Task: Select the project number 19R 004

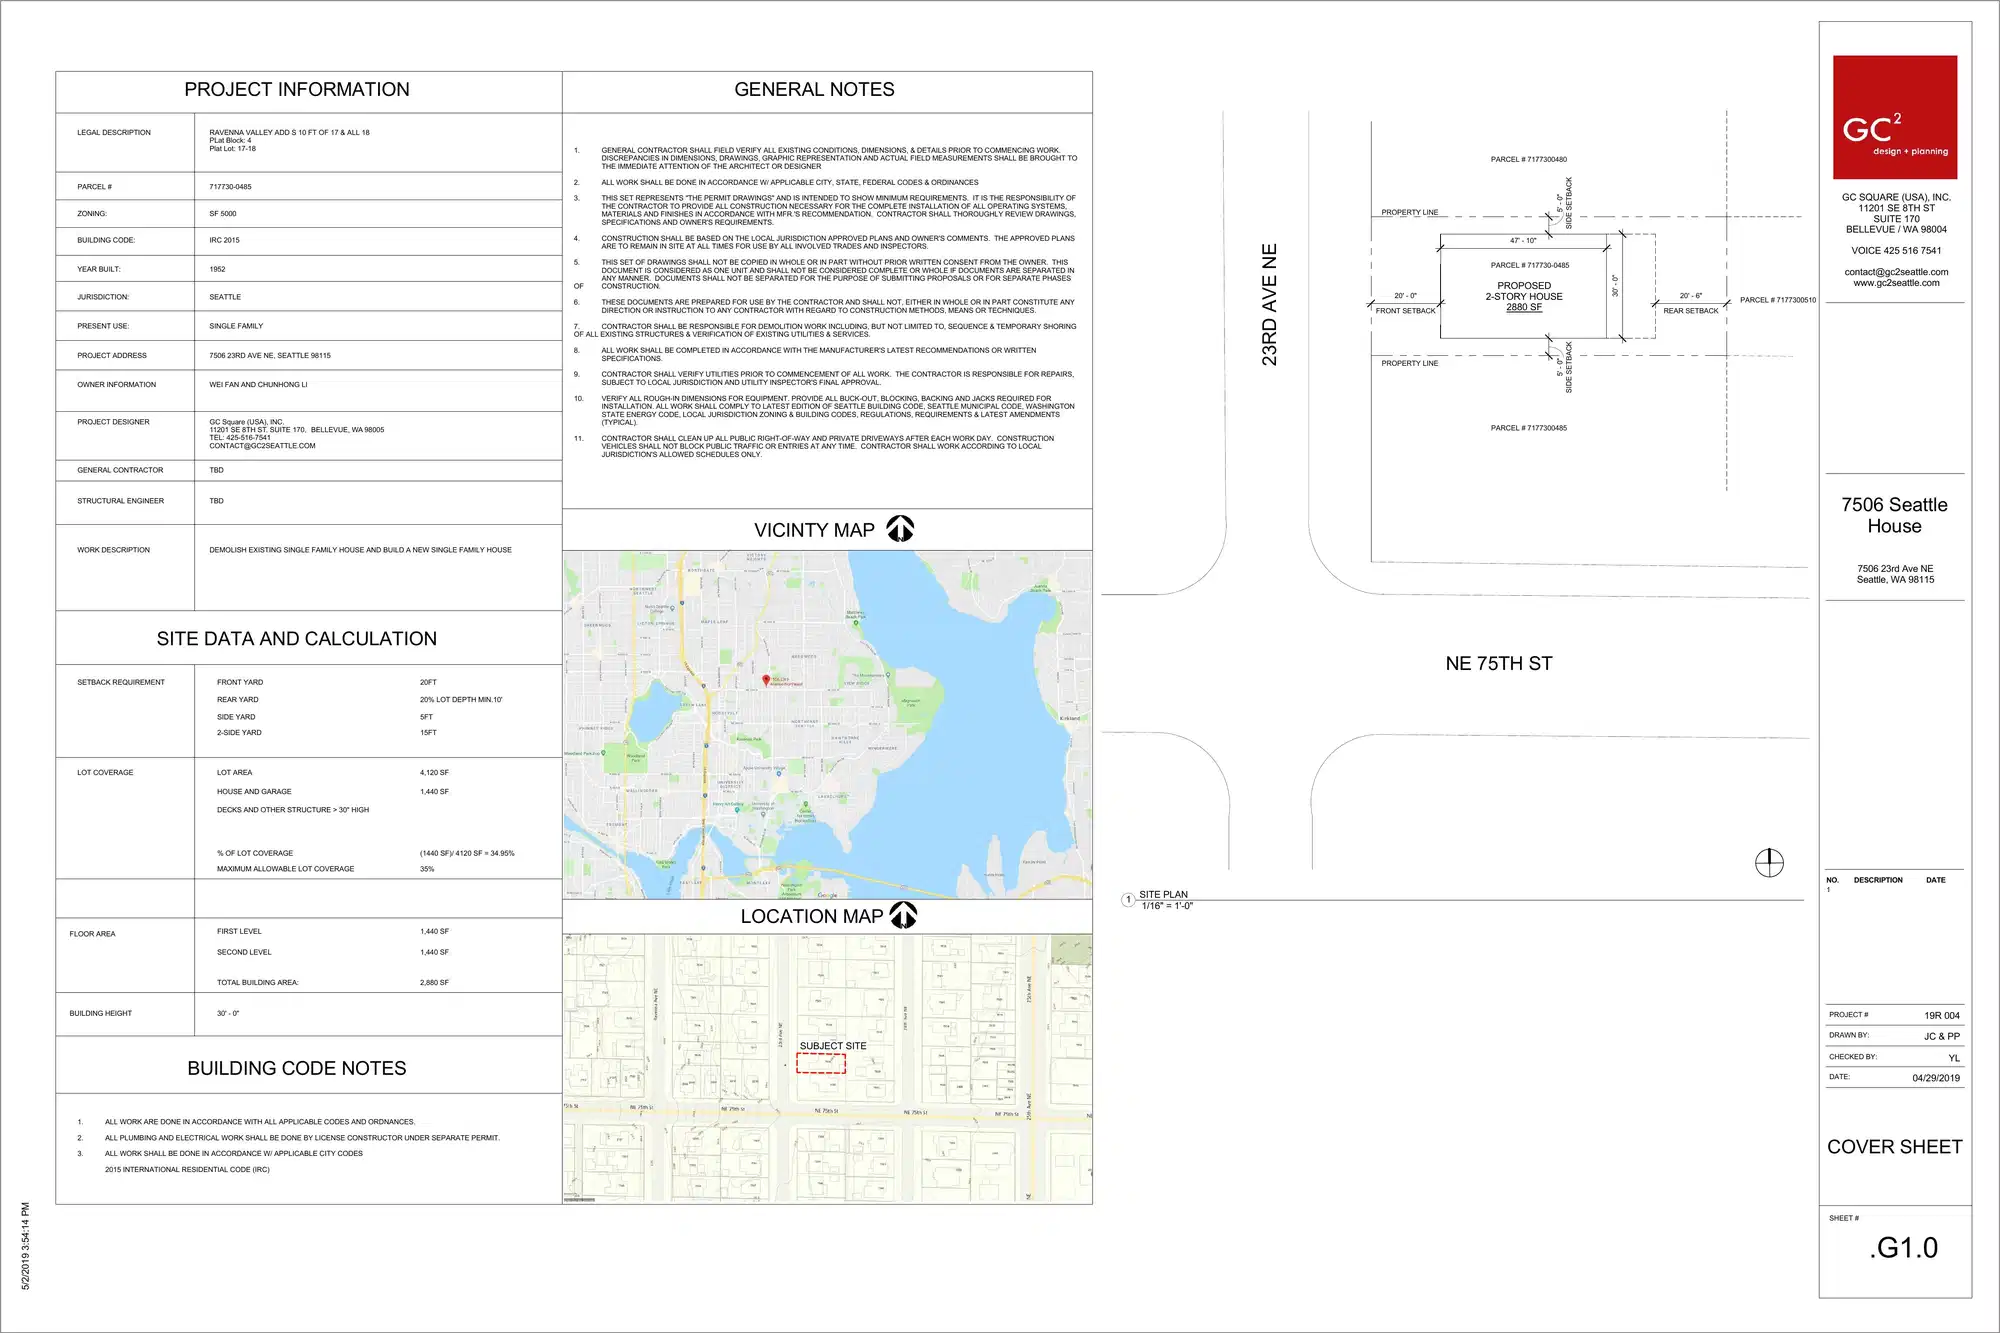Action: pos(1942,1016)
